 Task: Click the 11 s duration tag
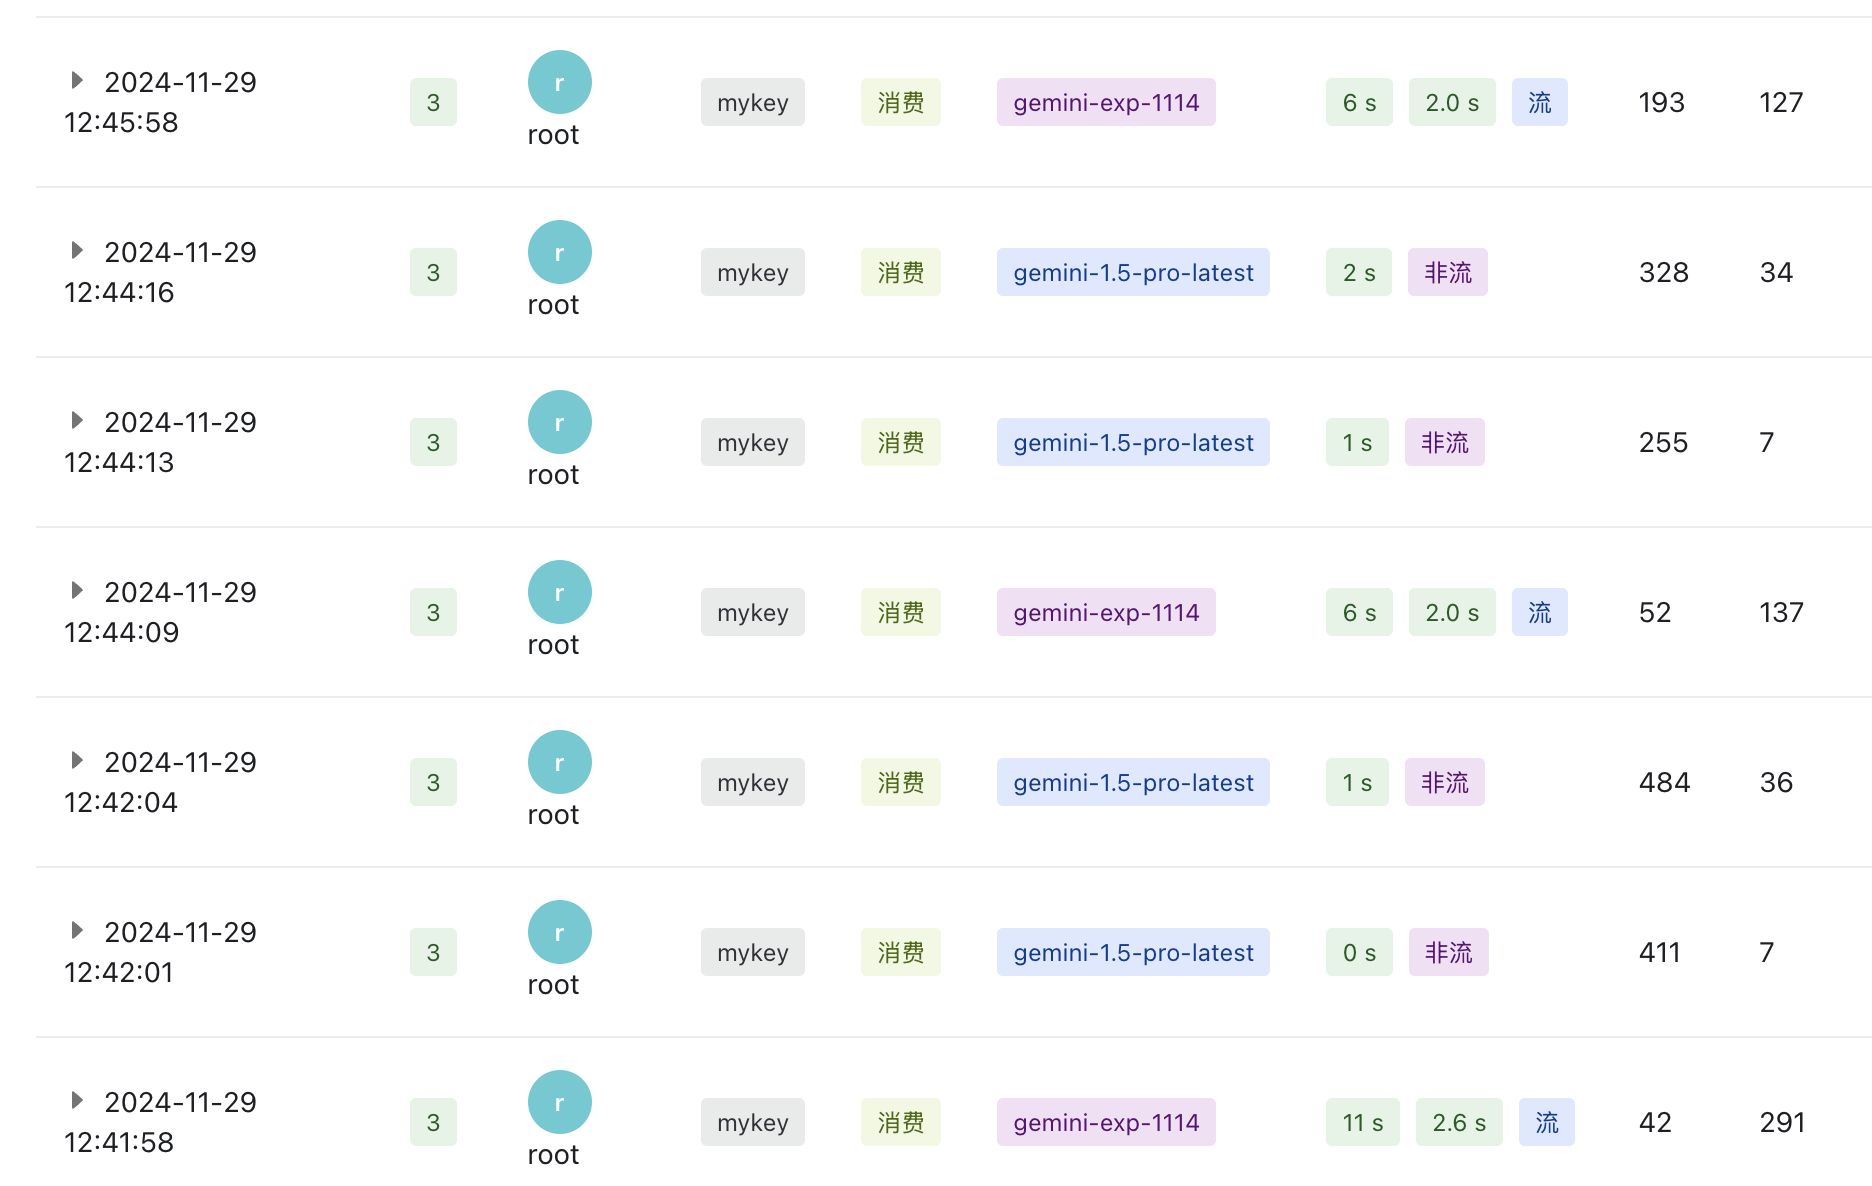(1363, 1122)
